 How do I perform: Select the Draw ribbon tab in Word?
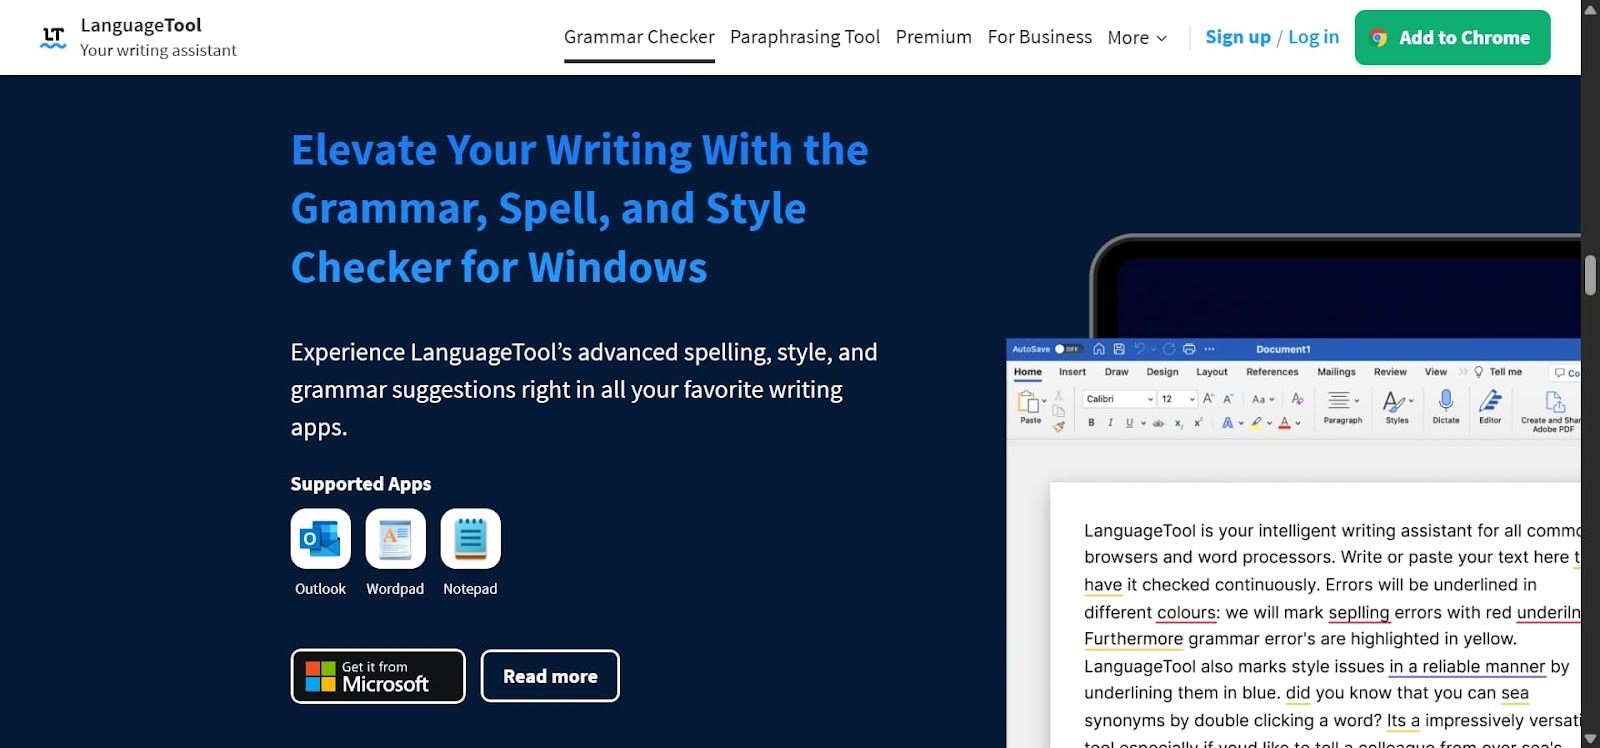pyautogui.click(x=1116, y=372)
